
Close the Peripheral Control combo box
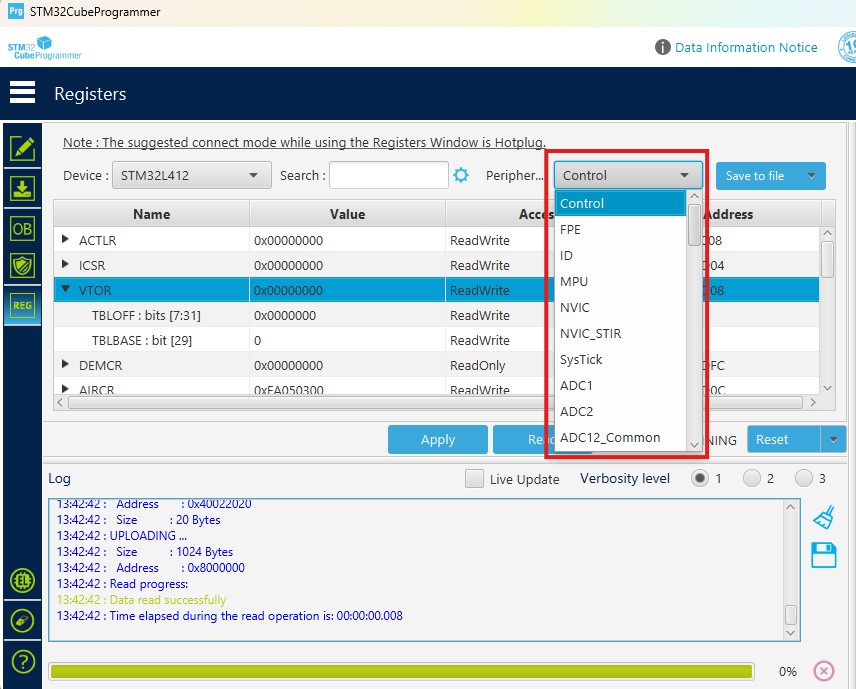[628, 175]
